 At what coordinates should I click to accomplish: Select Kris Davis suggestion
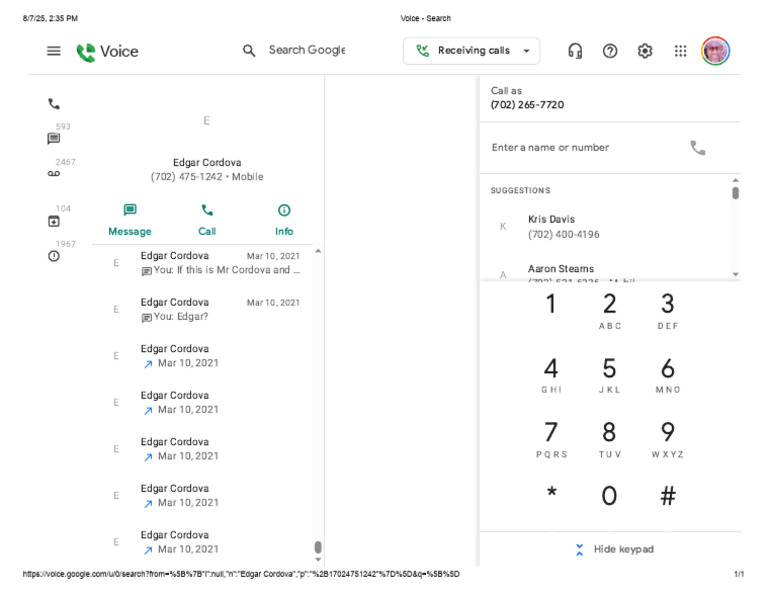pos(605,226)
